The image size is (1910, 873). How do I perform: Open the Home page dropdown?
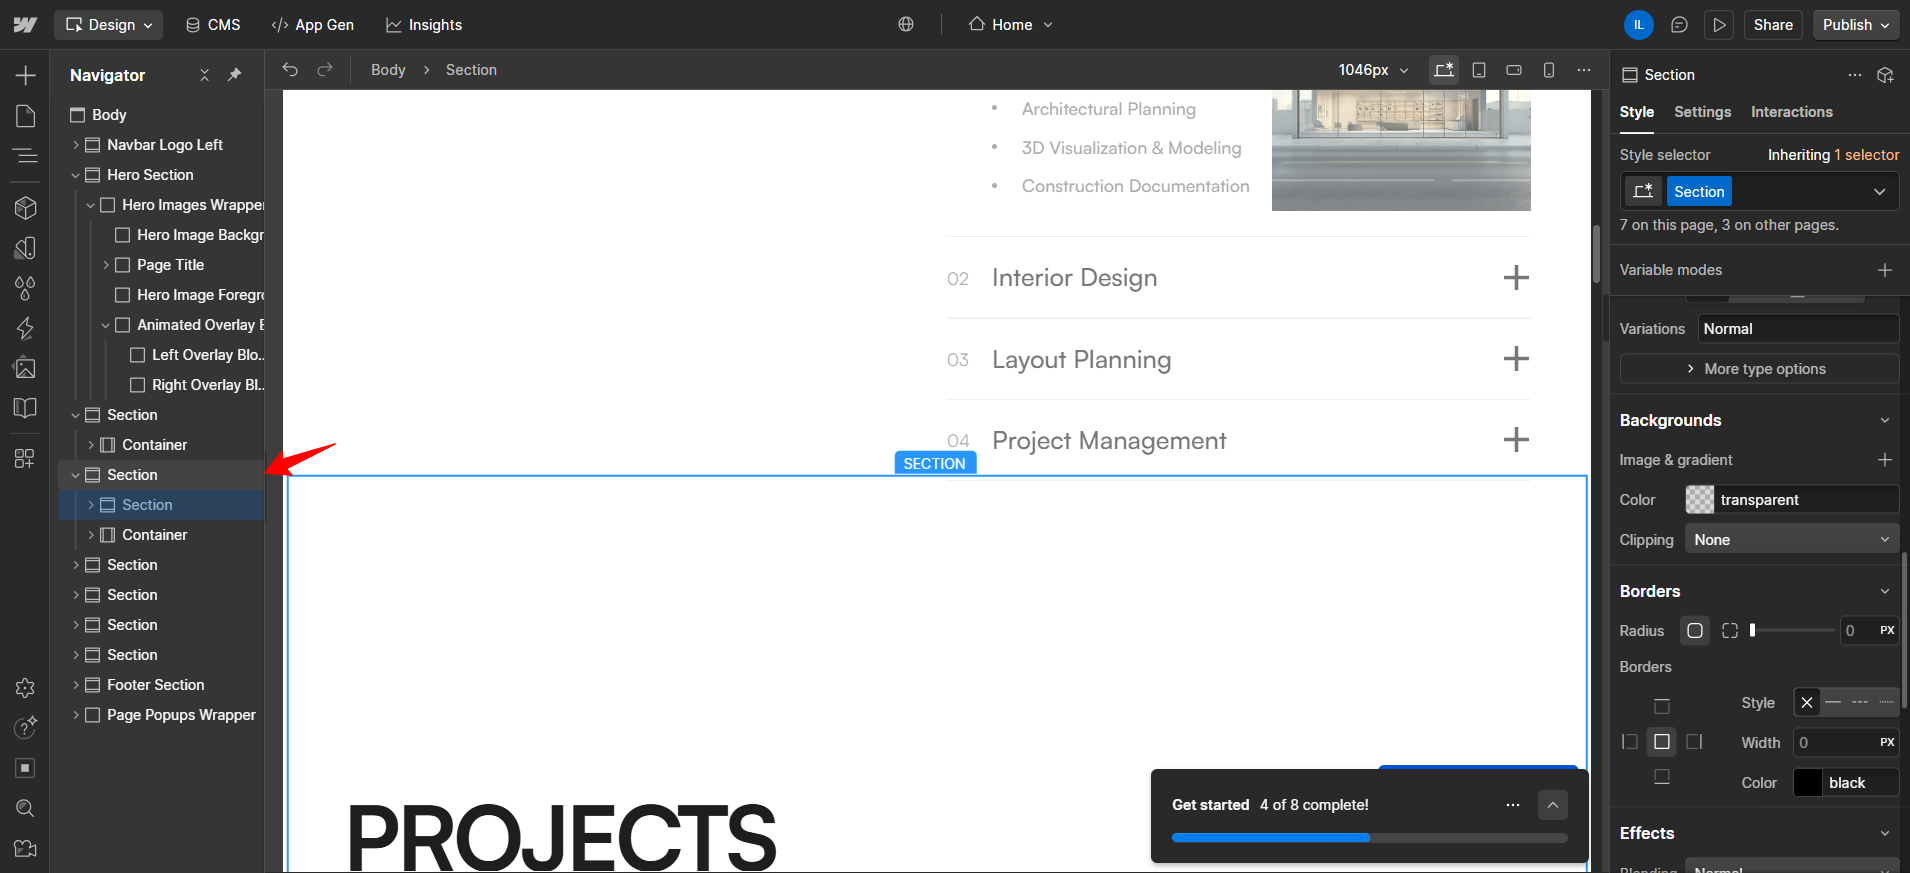coord(1010,25)
